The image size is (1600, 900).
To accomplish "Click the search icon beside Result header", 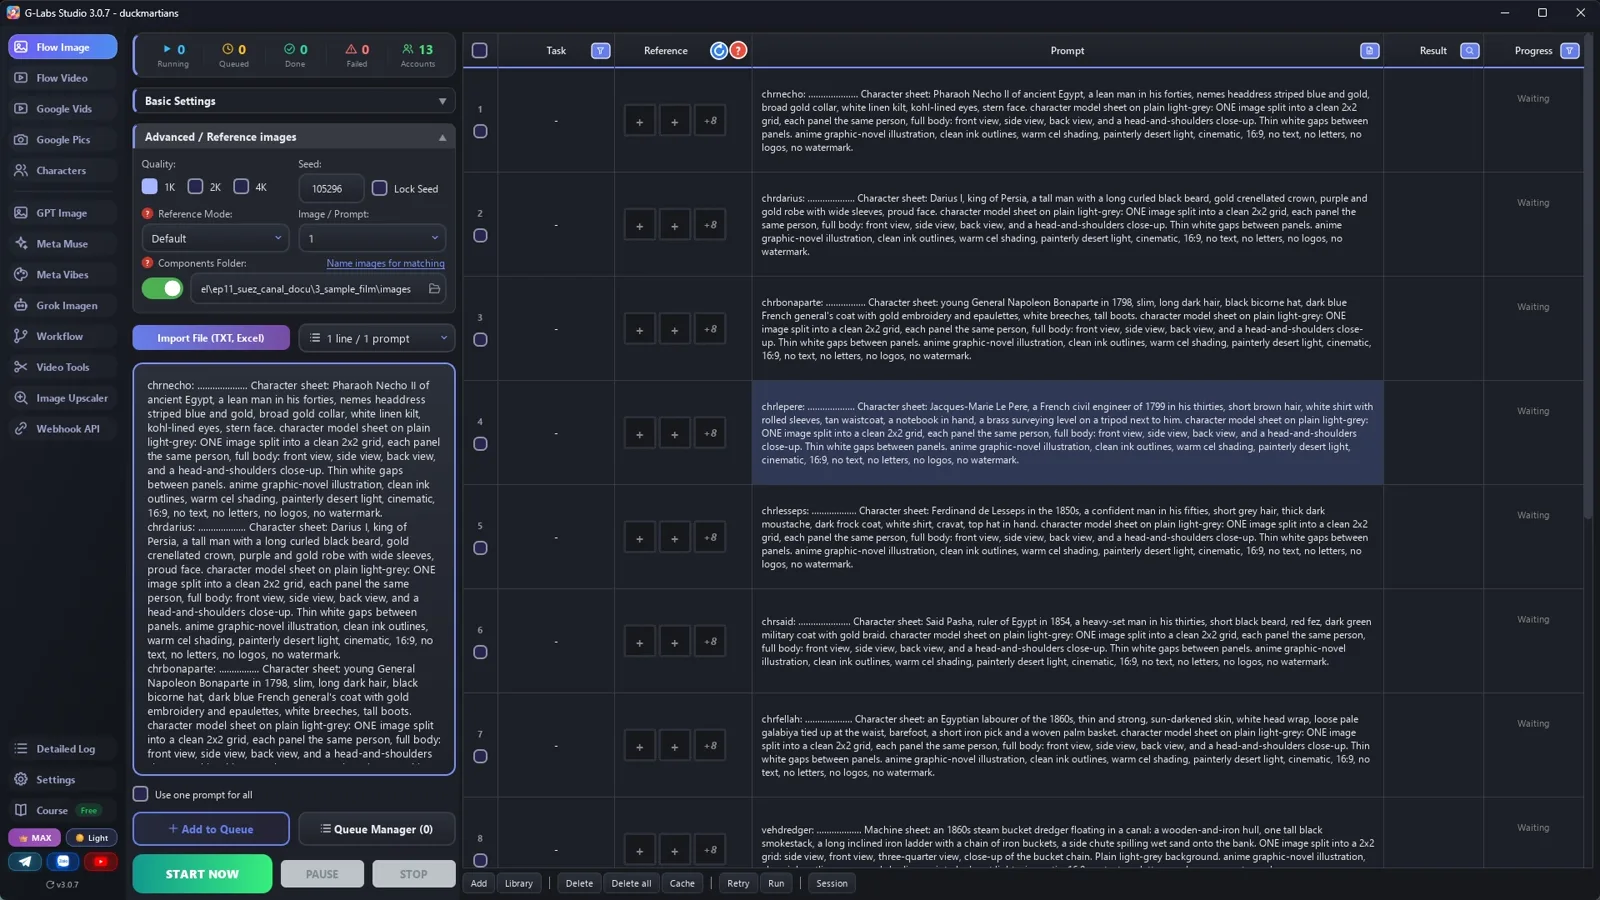I will pyautogui.click(x=1470, y=51).
